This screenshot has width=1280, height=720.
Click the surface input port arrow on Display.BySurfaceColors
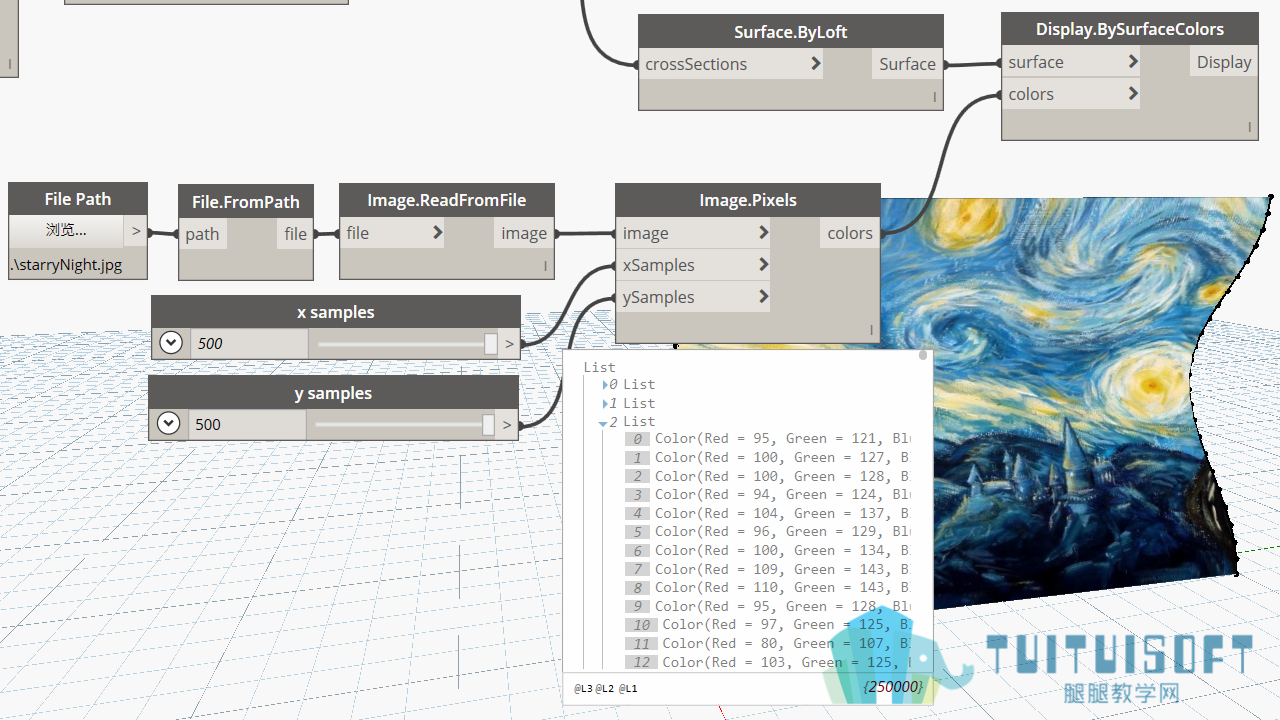click(1133, 62)
